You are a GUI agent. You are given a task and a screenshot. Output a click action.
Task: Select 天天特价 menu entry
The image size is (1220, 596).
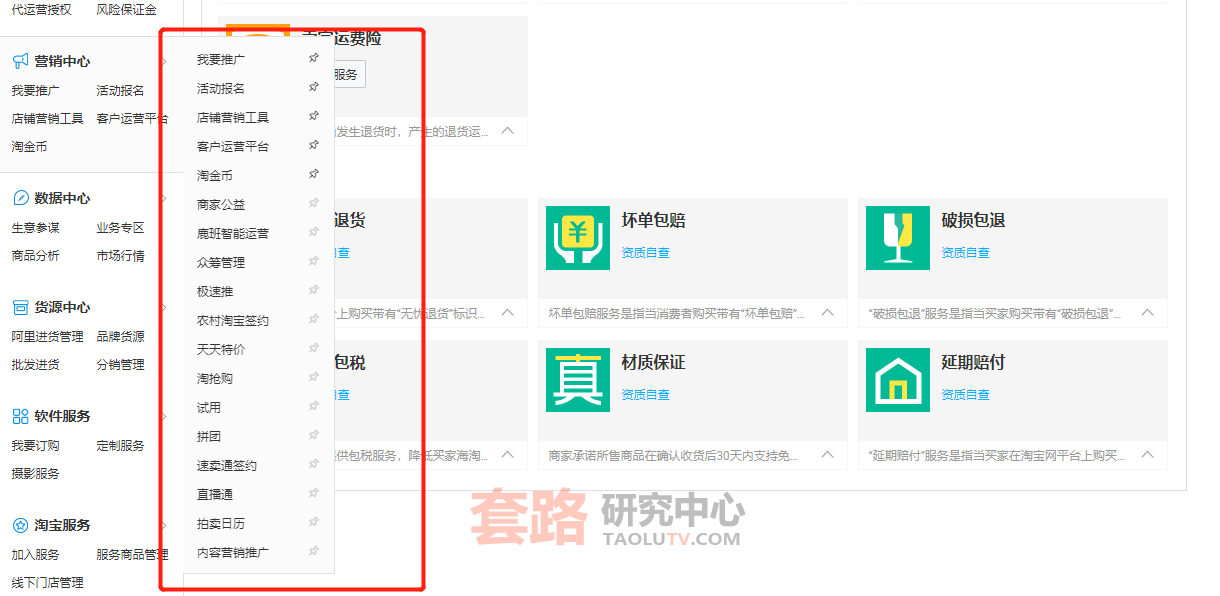pyautogui.click(x=221, y=350)
